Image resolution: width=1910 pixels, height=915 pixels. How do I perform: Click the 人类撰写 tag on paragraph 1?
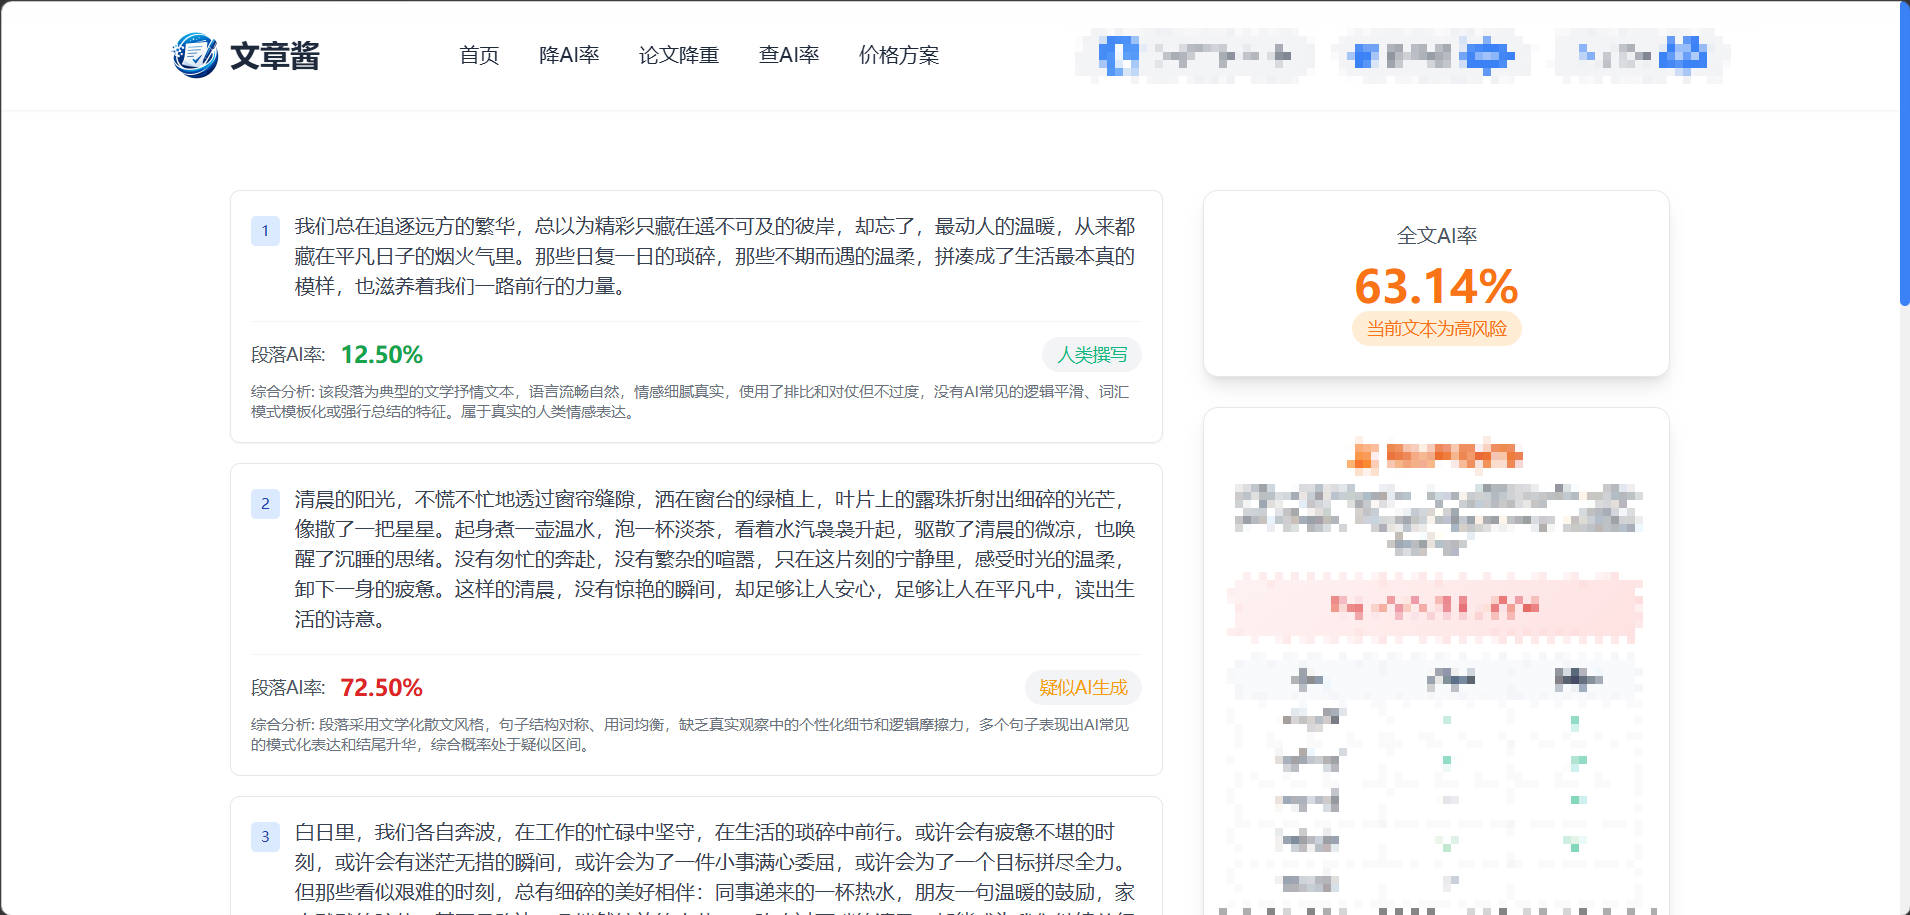[x=1092, y=355]
